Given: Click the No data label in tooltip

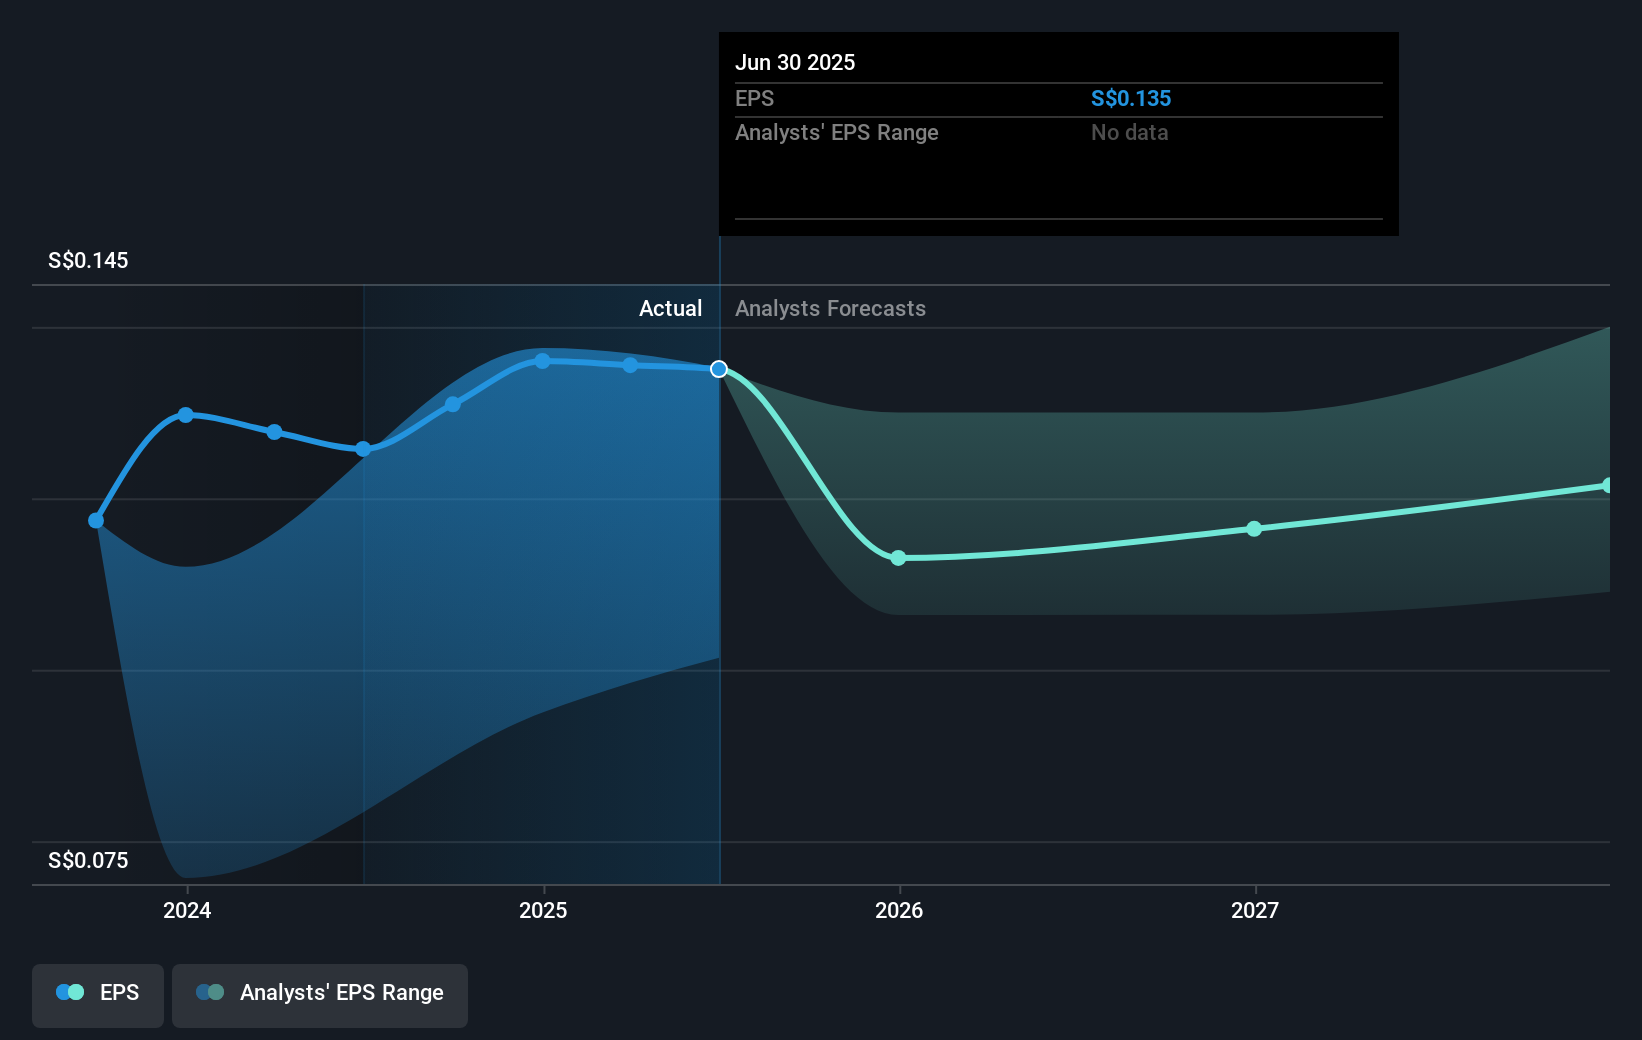Looking at the screenshot, I should [x=1129, y=132].
